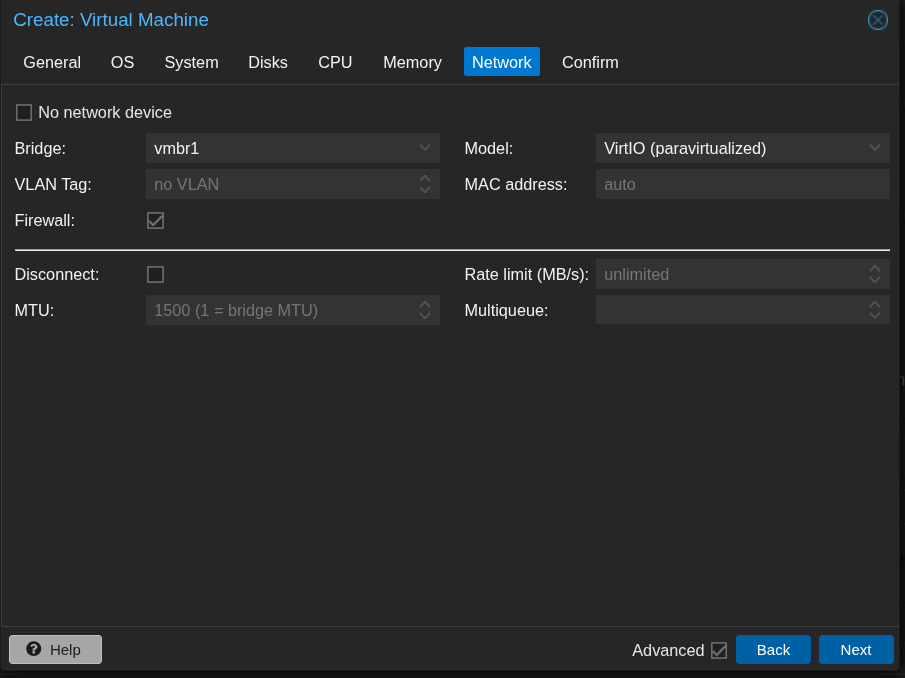Adjust the Rate limit spinner arrows
Image resolution: width=905 pixels, height=678 pixels.
point(874,274)
